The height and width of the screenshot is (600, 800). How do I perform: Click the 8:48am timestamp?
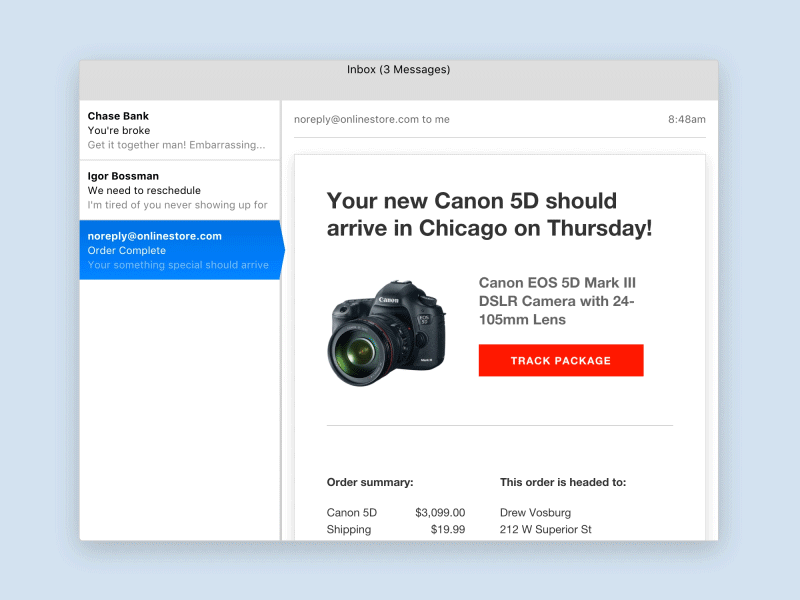click(x=685, y=119)
